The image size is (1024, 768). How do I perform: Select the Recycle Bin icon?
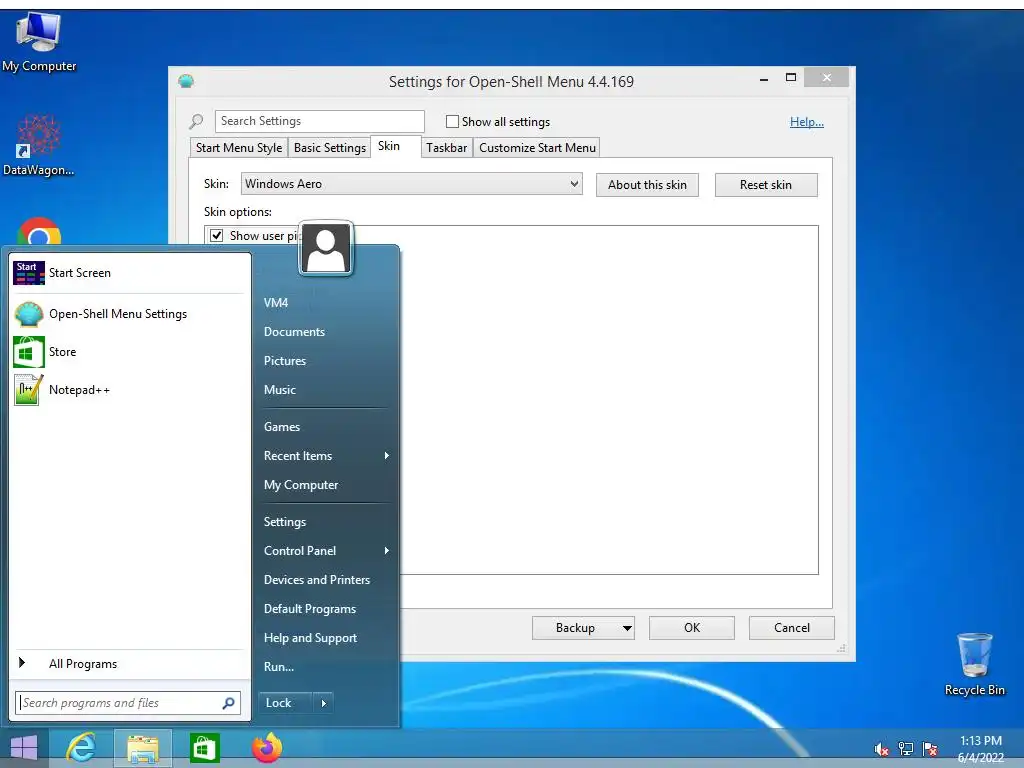coord(974,664)
